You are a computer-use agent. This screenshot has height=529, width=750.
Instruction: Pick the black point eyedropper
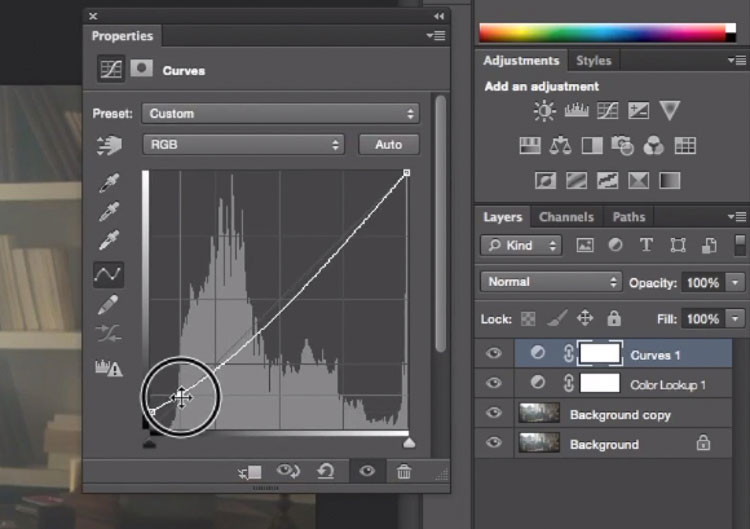[109, 183]
